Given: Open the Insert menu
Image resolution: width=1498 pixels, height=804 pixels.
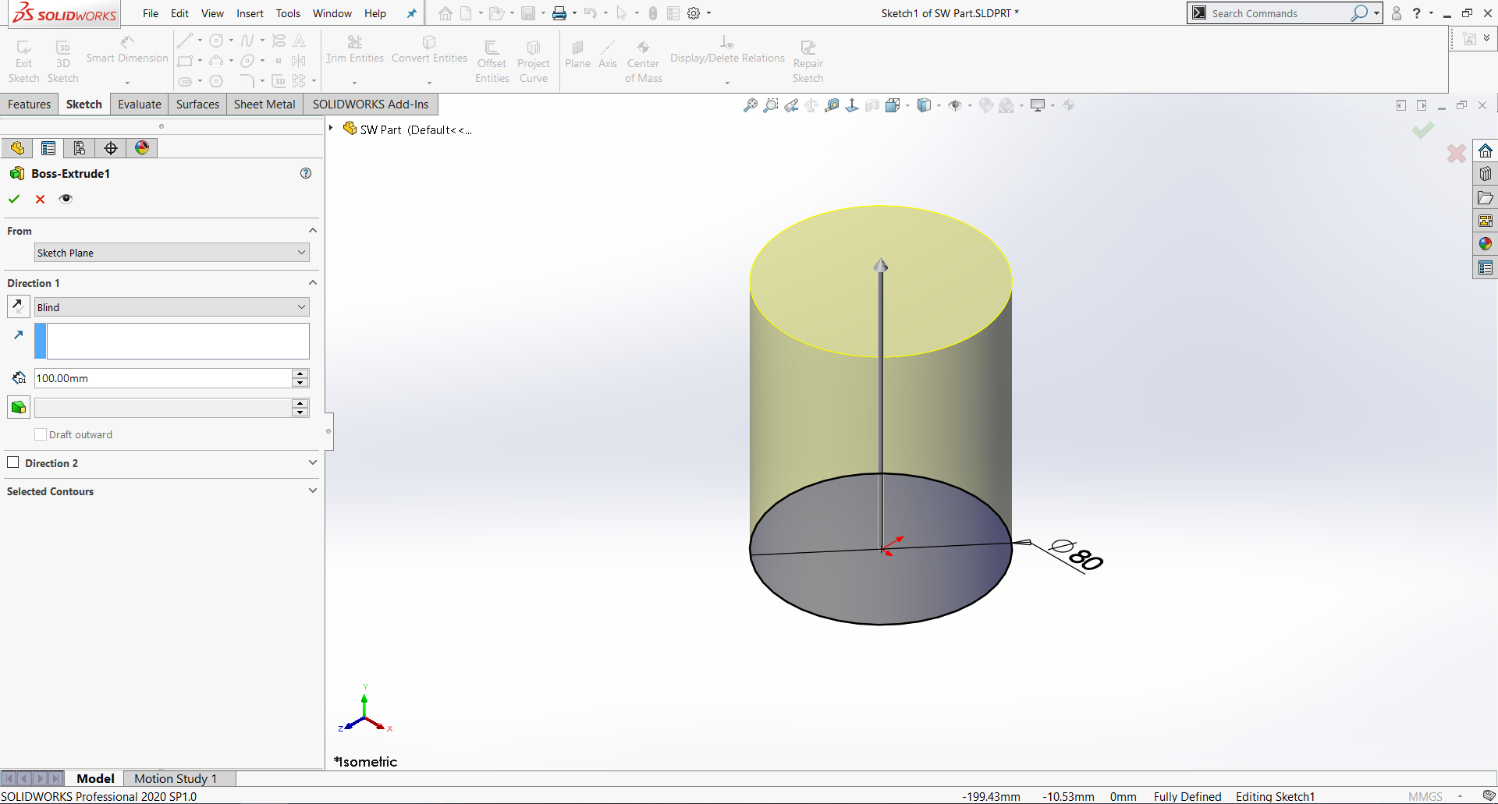Looking at the screenshot, I should [x=249, y=13].
